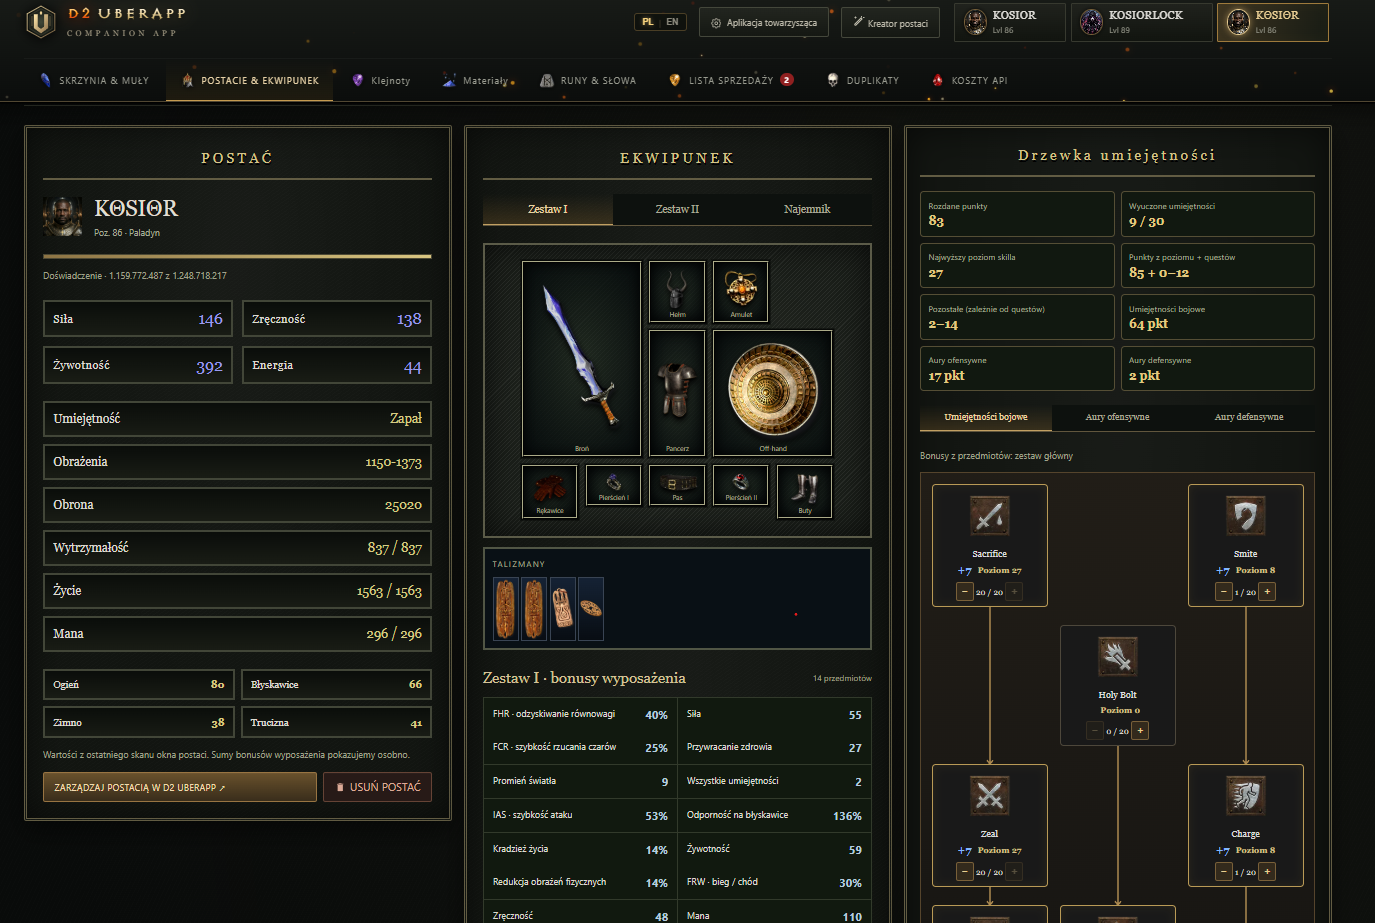Screen dimensions: 1375x923
Task: Open the Klejnoty tab
Action: point(381,80)
